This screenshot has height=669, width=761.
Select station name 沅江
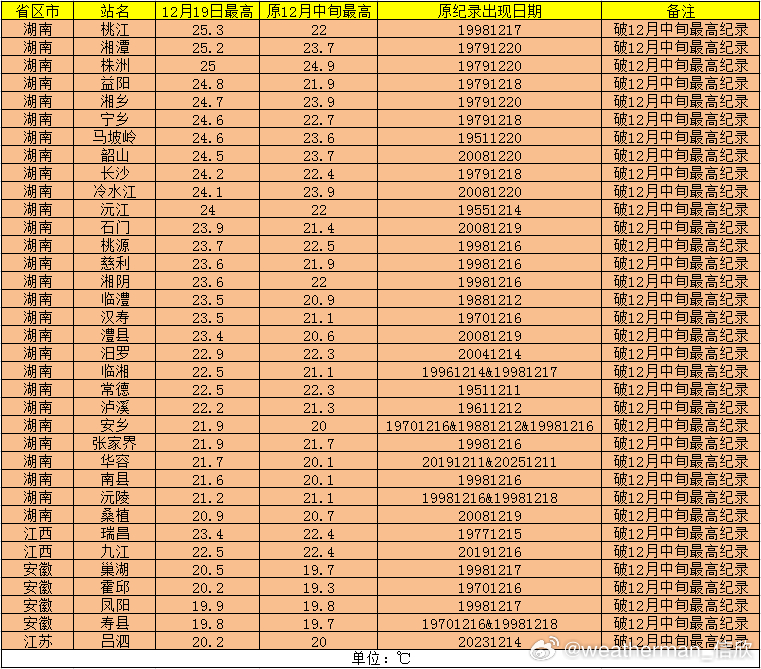pos(115,210)
